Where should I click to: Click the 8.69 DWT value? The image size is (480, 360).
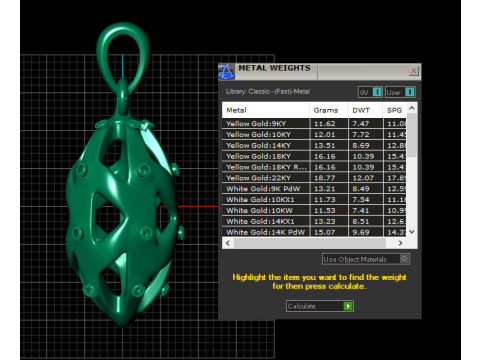[x=361, y=146]
